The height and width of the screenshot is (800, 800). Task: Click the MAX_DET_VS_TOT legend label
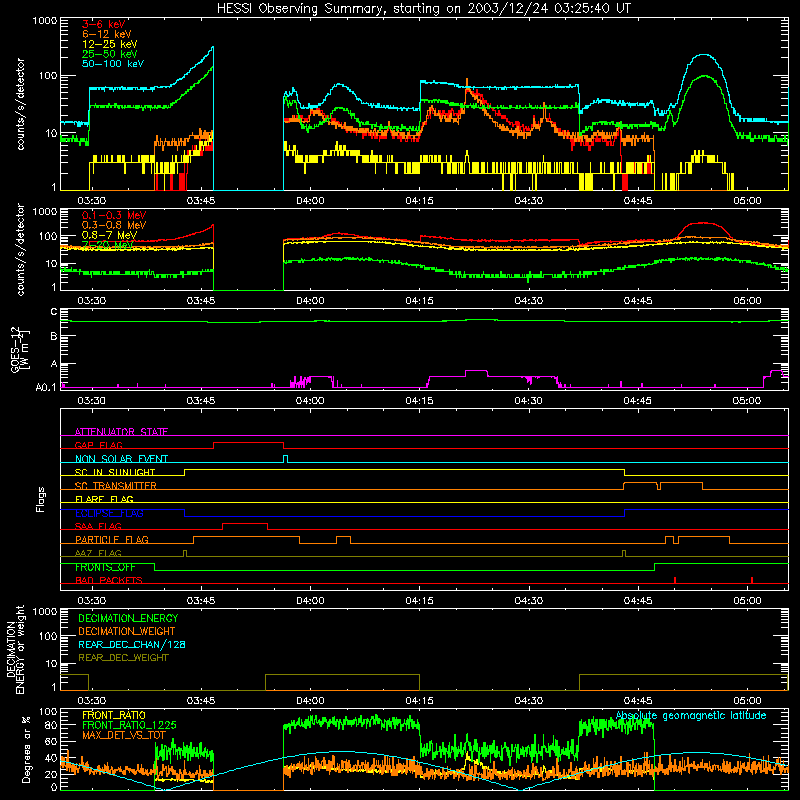click(x=124, y=735)
